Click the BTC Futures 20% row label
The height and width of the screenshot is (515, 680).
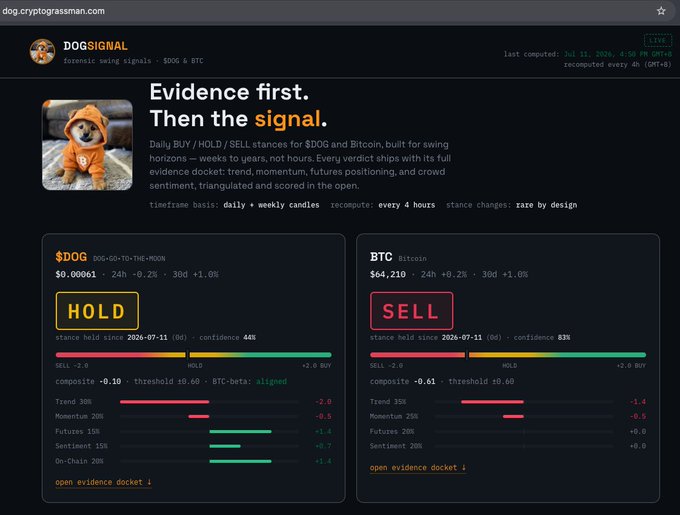click(x=392, y=431)
